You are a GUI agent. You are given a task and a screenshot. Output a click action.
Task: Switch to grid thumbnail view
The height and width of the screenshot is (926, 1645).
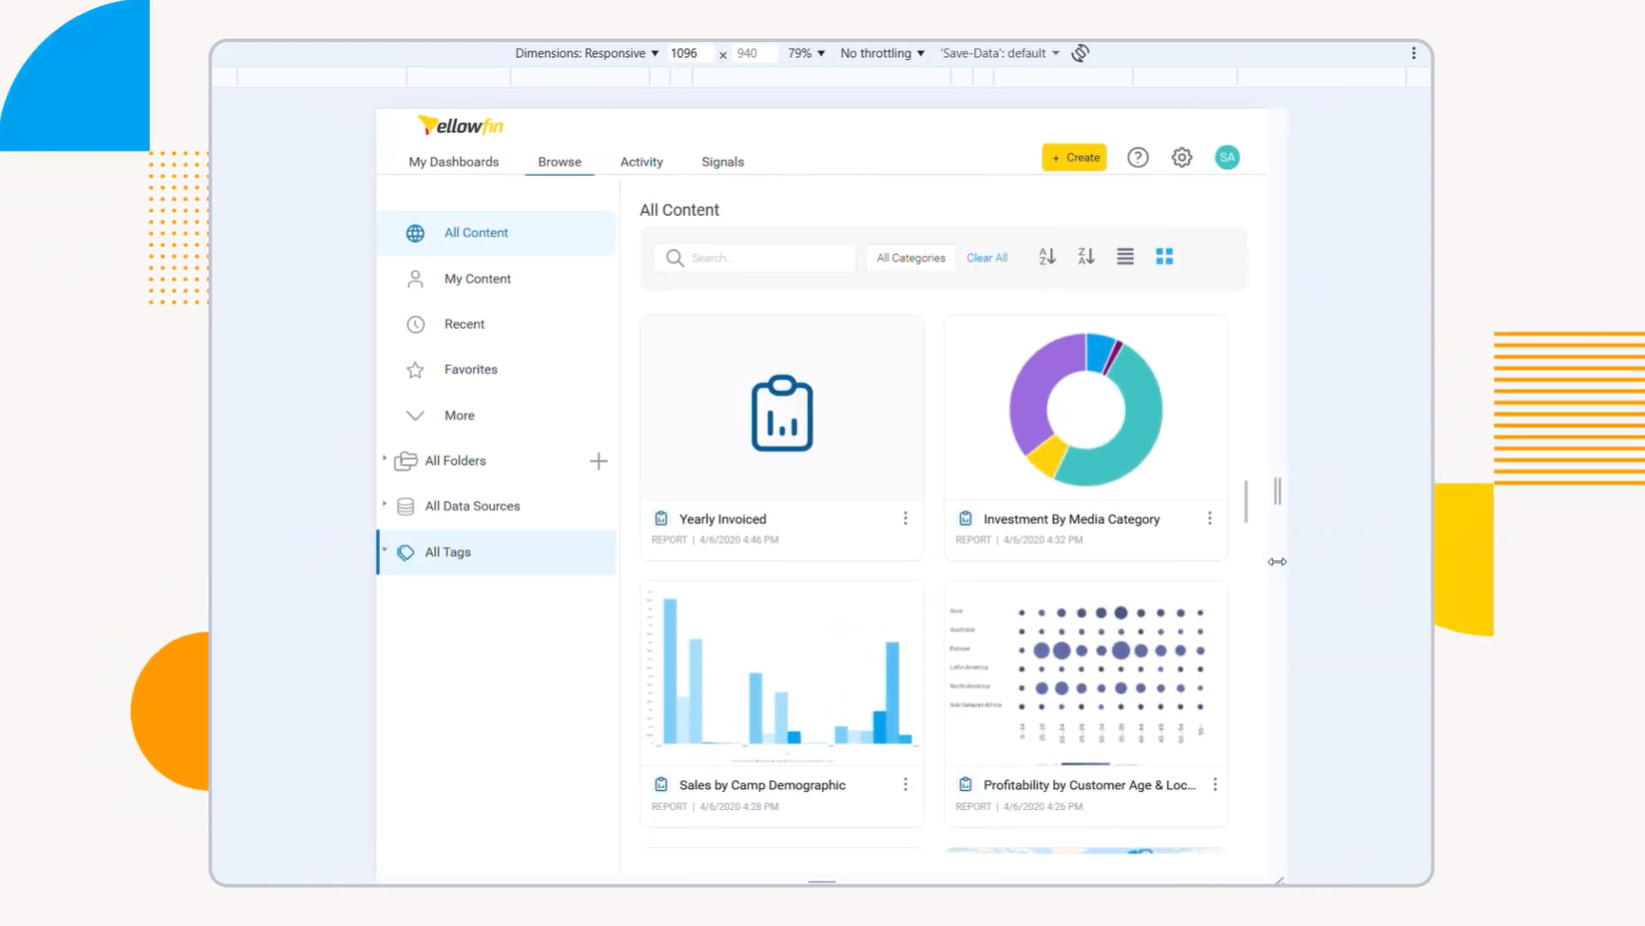tap(1164, 257)
